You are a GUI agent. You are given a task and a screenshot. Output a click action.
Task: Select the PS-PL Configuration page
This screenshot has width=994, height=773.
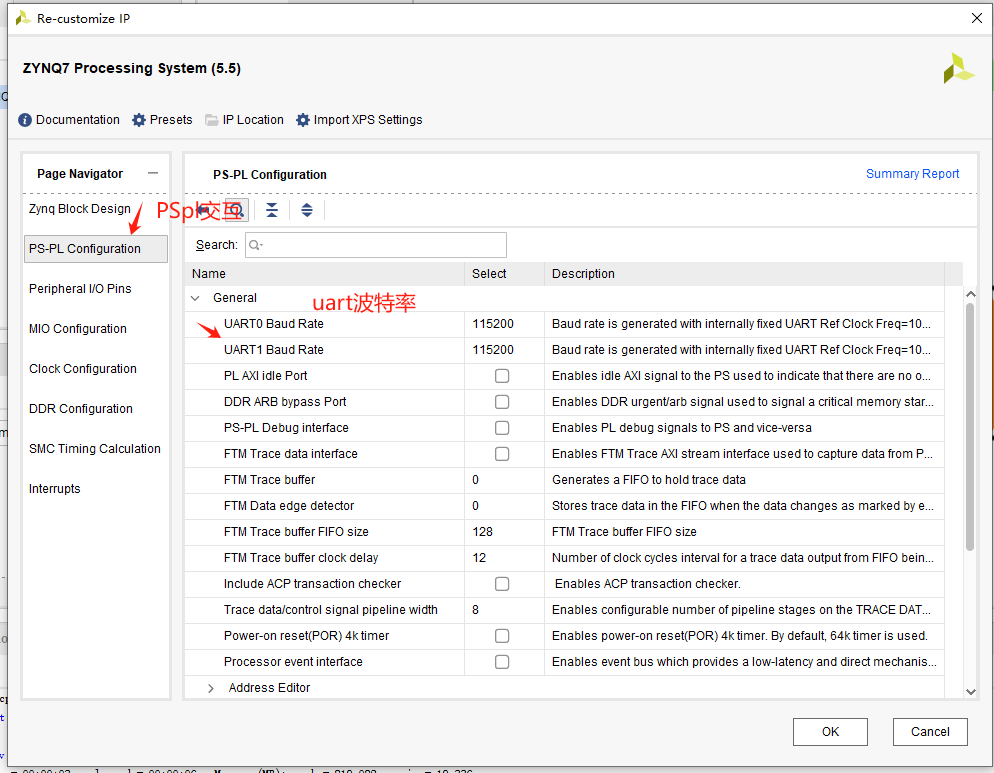tap(96, 249)
